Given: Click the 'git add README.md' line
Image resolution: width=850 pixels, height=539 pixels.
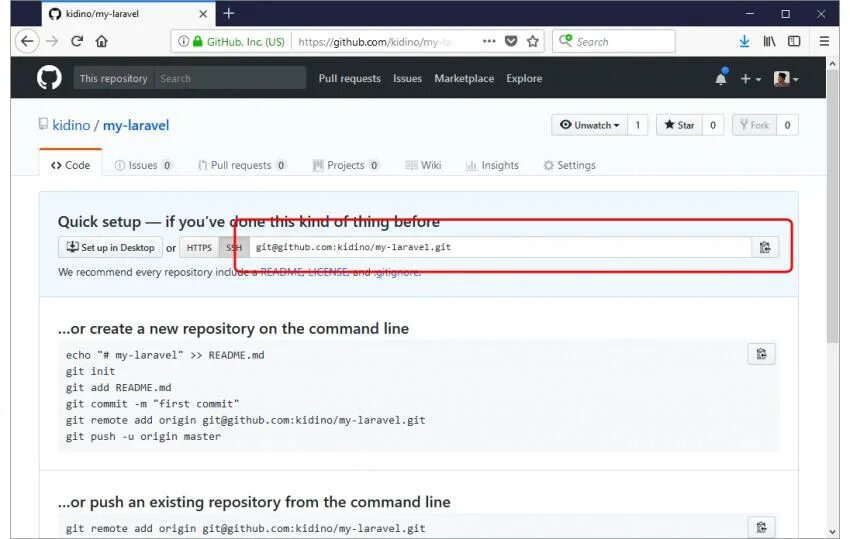Looking at the screenshot, I should click(x=118, y=388).
